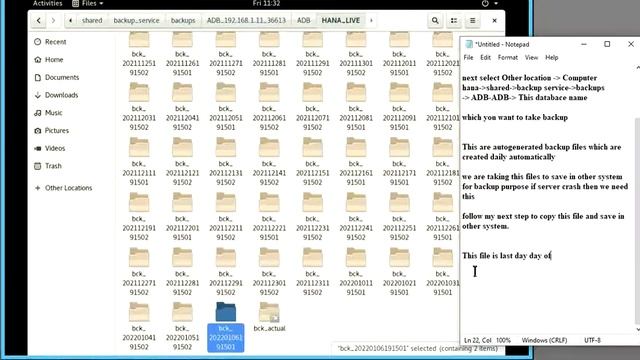Image resolution: width=640 pixels, height=360 pixels.
Task: Show earlier path segments with left arrow
Action: [x=71, y=20]
